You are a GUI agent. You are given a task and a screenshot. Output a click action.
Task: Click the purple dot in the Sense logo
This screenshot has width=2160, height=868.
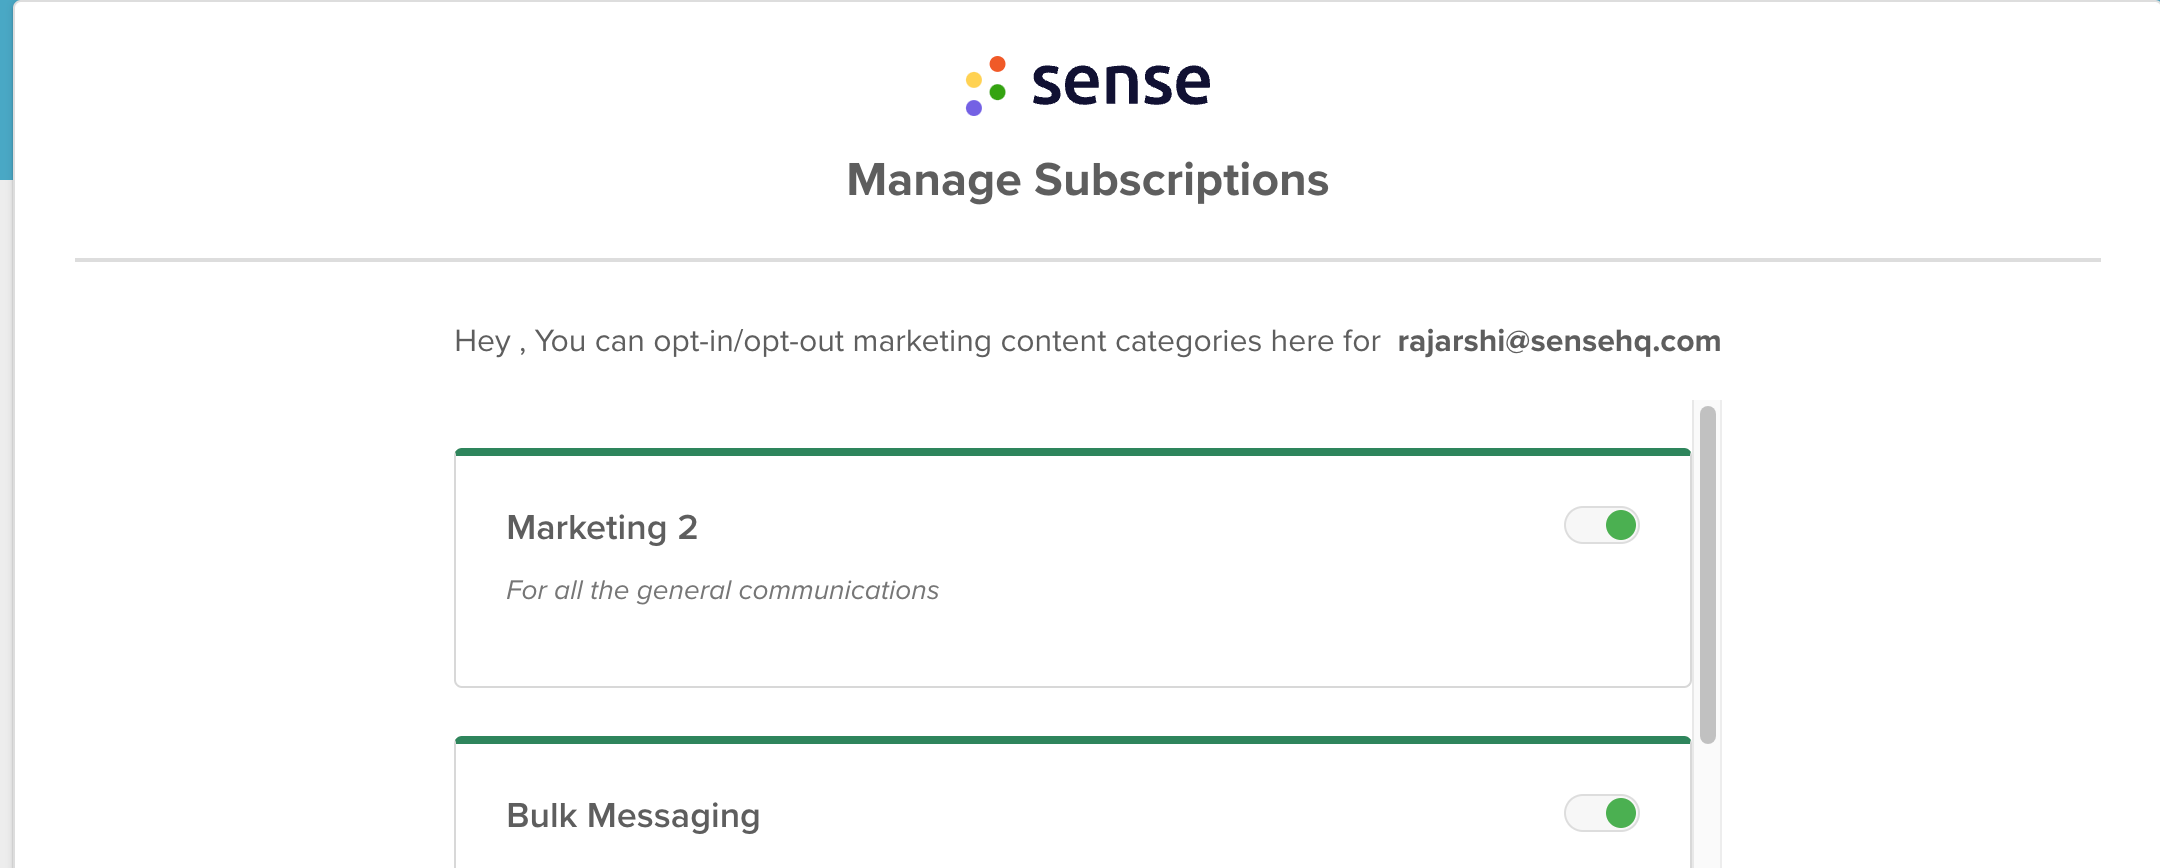(974, 107)
